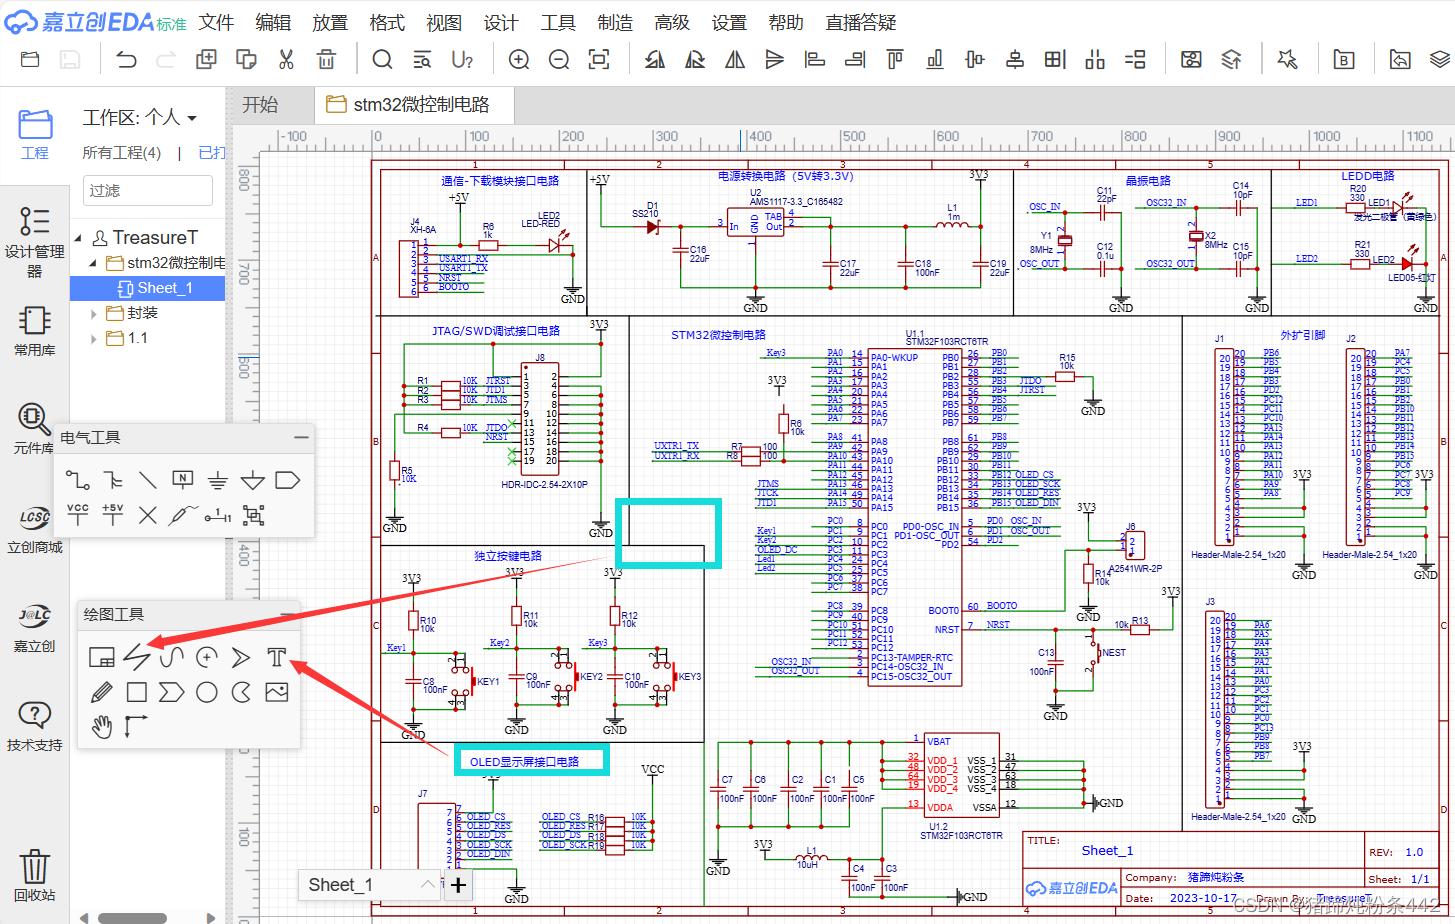
Task: Open the 元件库 sidebar panel
Action: pos(34,429)
